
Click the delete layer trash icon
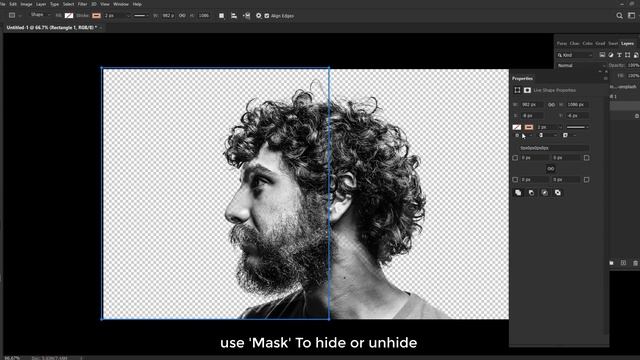(x=636, y=263)
